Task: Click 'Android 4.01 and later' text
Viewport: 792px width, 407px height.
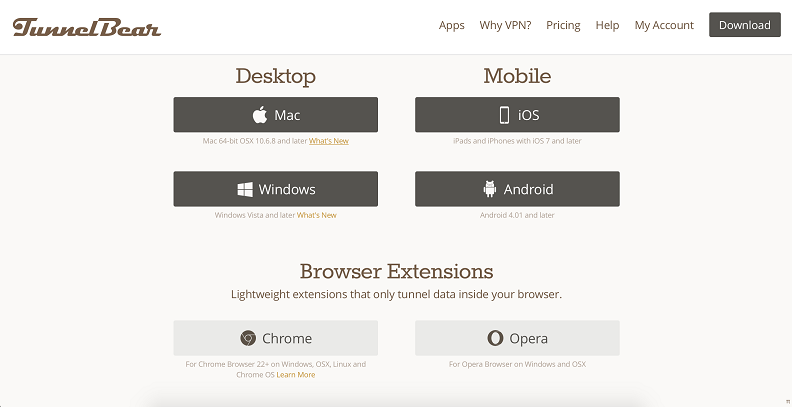Action: tap(517, 215)
